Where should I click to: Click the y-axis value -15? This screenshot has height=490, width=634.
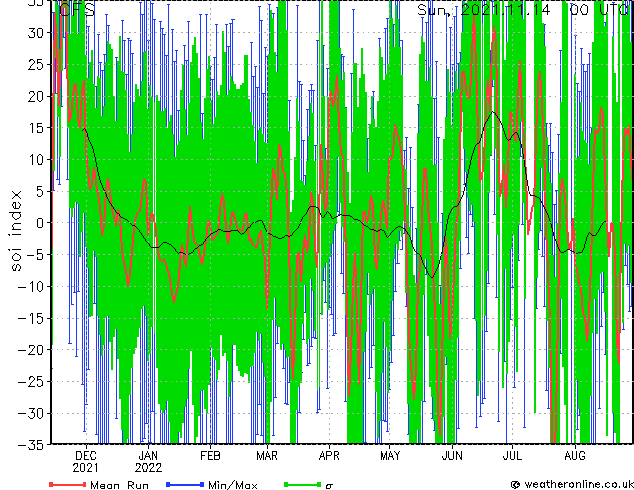pyautogui.click(x=31, y=318)
